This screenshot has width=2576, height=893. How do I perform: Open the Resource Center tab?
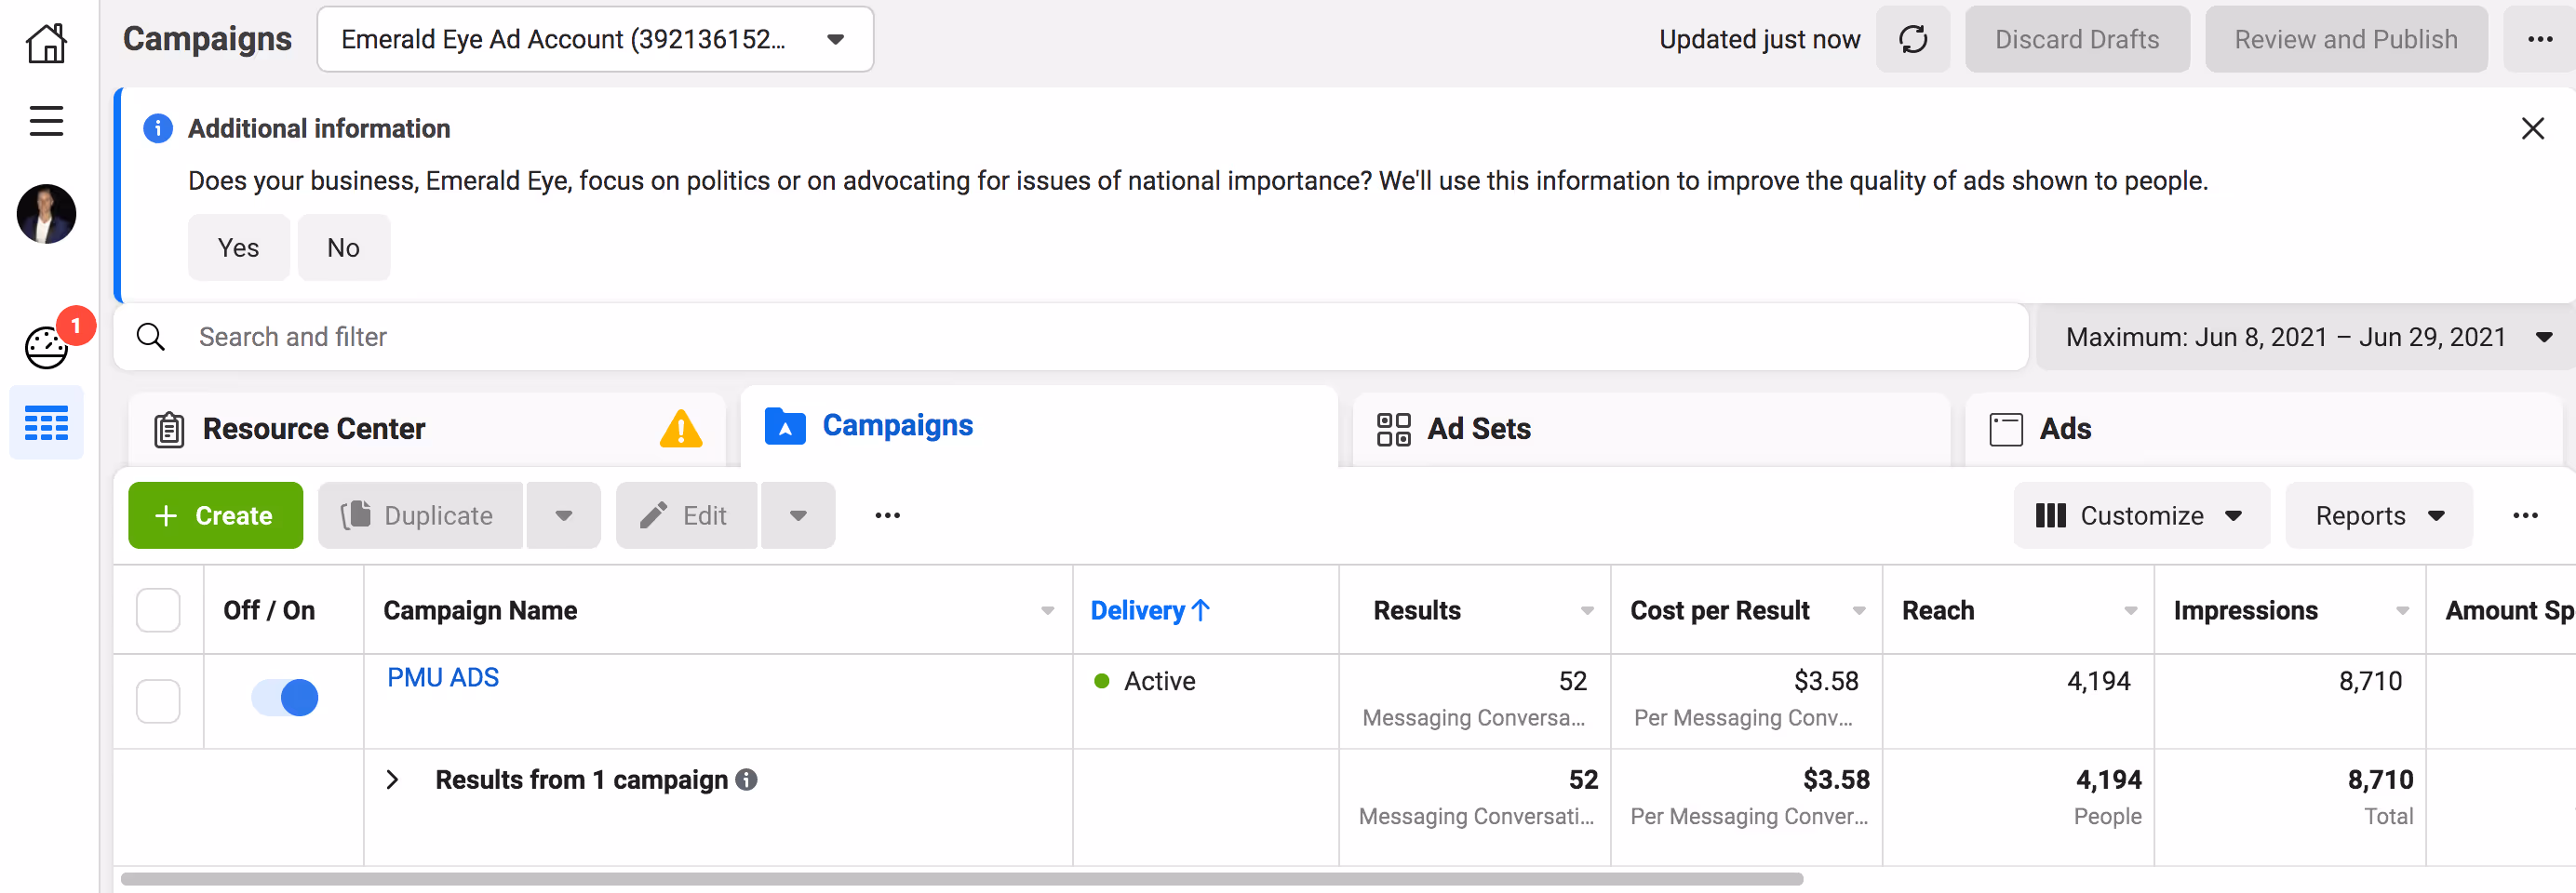314,429
